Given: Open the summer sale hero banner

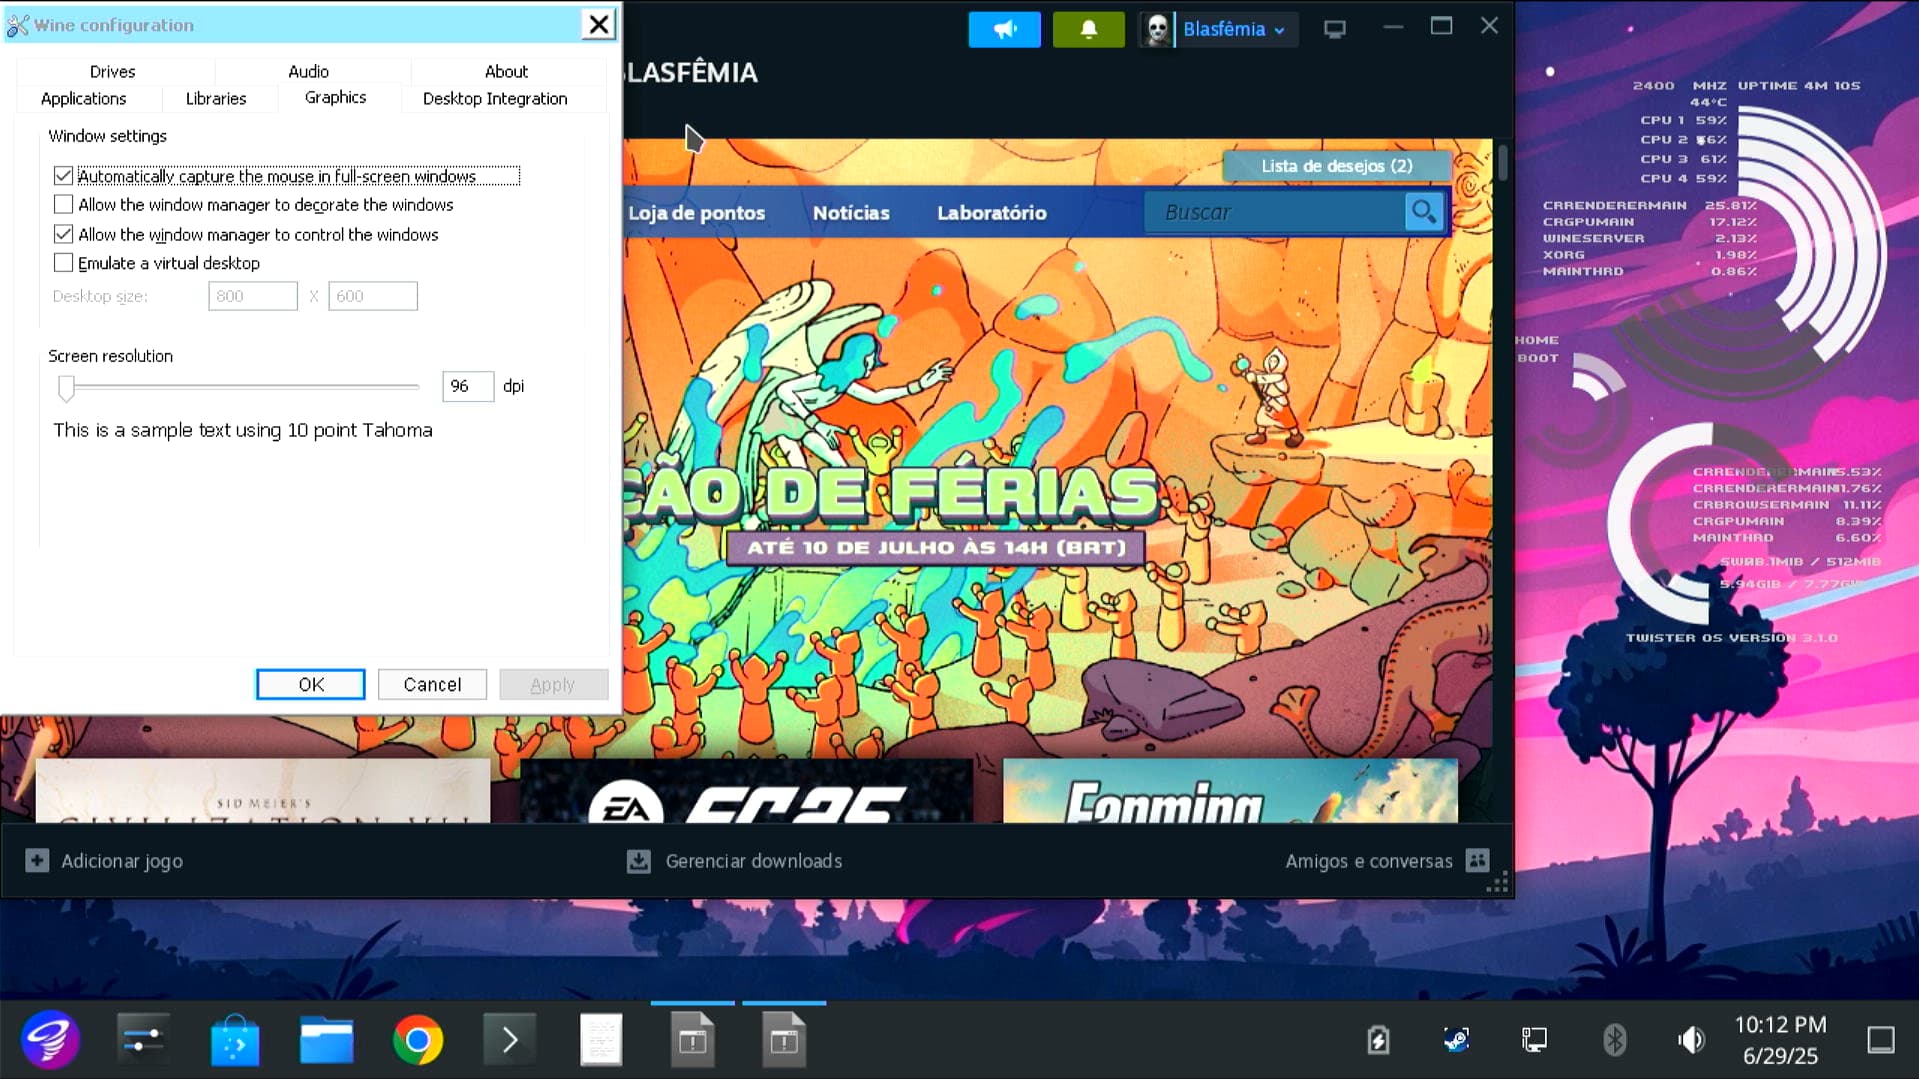Looking at the screenshot, I should (1057, 450).
